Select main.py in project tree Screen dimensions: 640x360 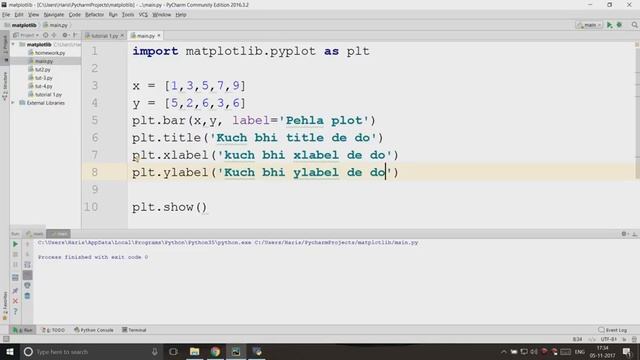41,61
